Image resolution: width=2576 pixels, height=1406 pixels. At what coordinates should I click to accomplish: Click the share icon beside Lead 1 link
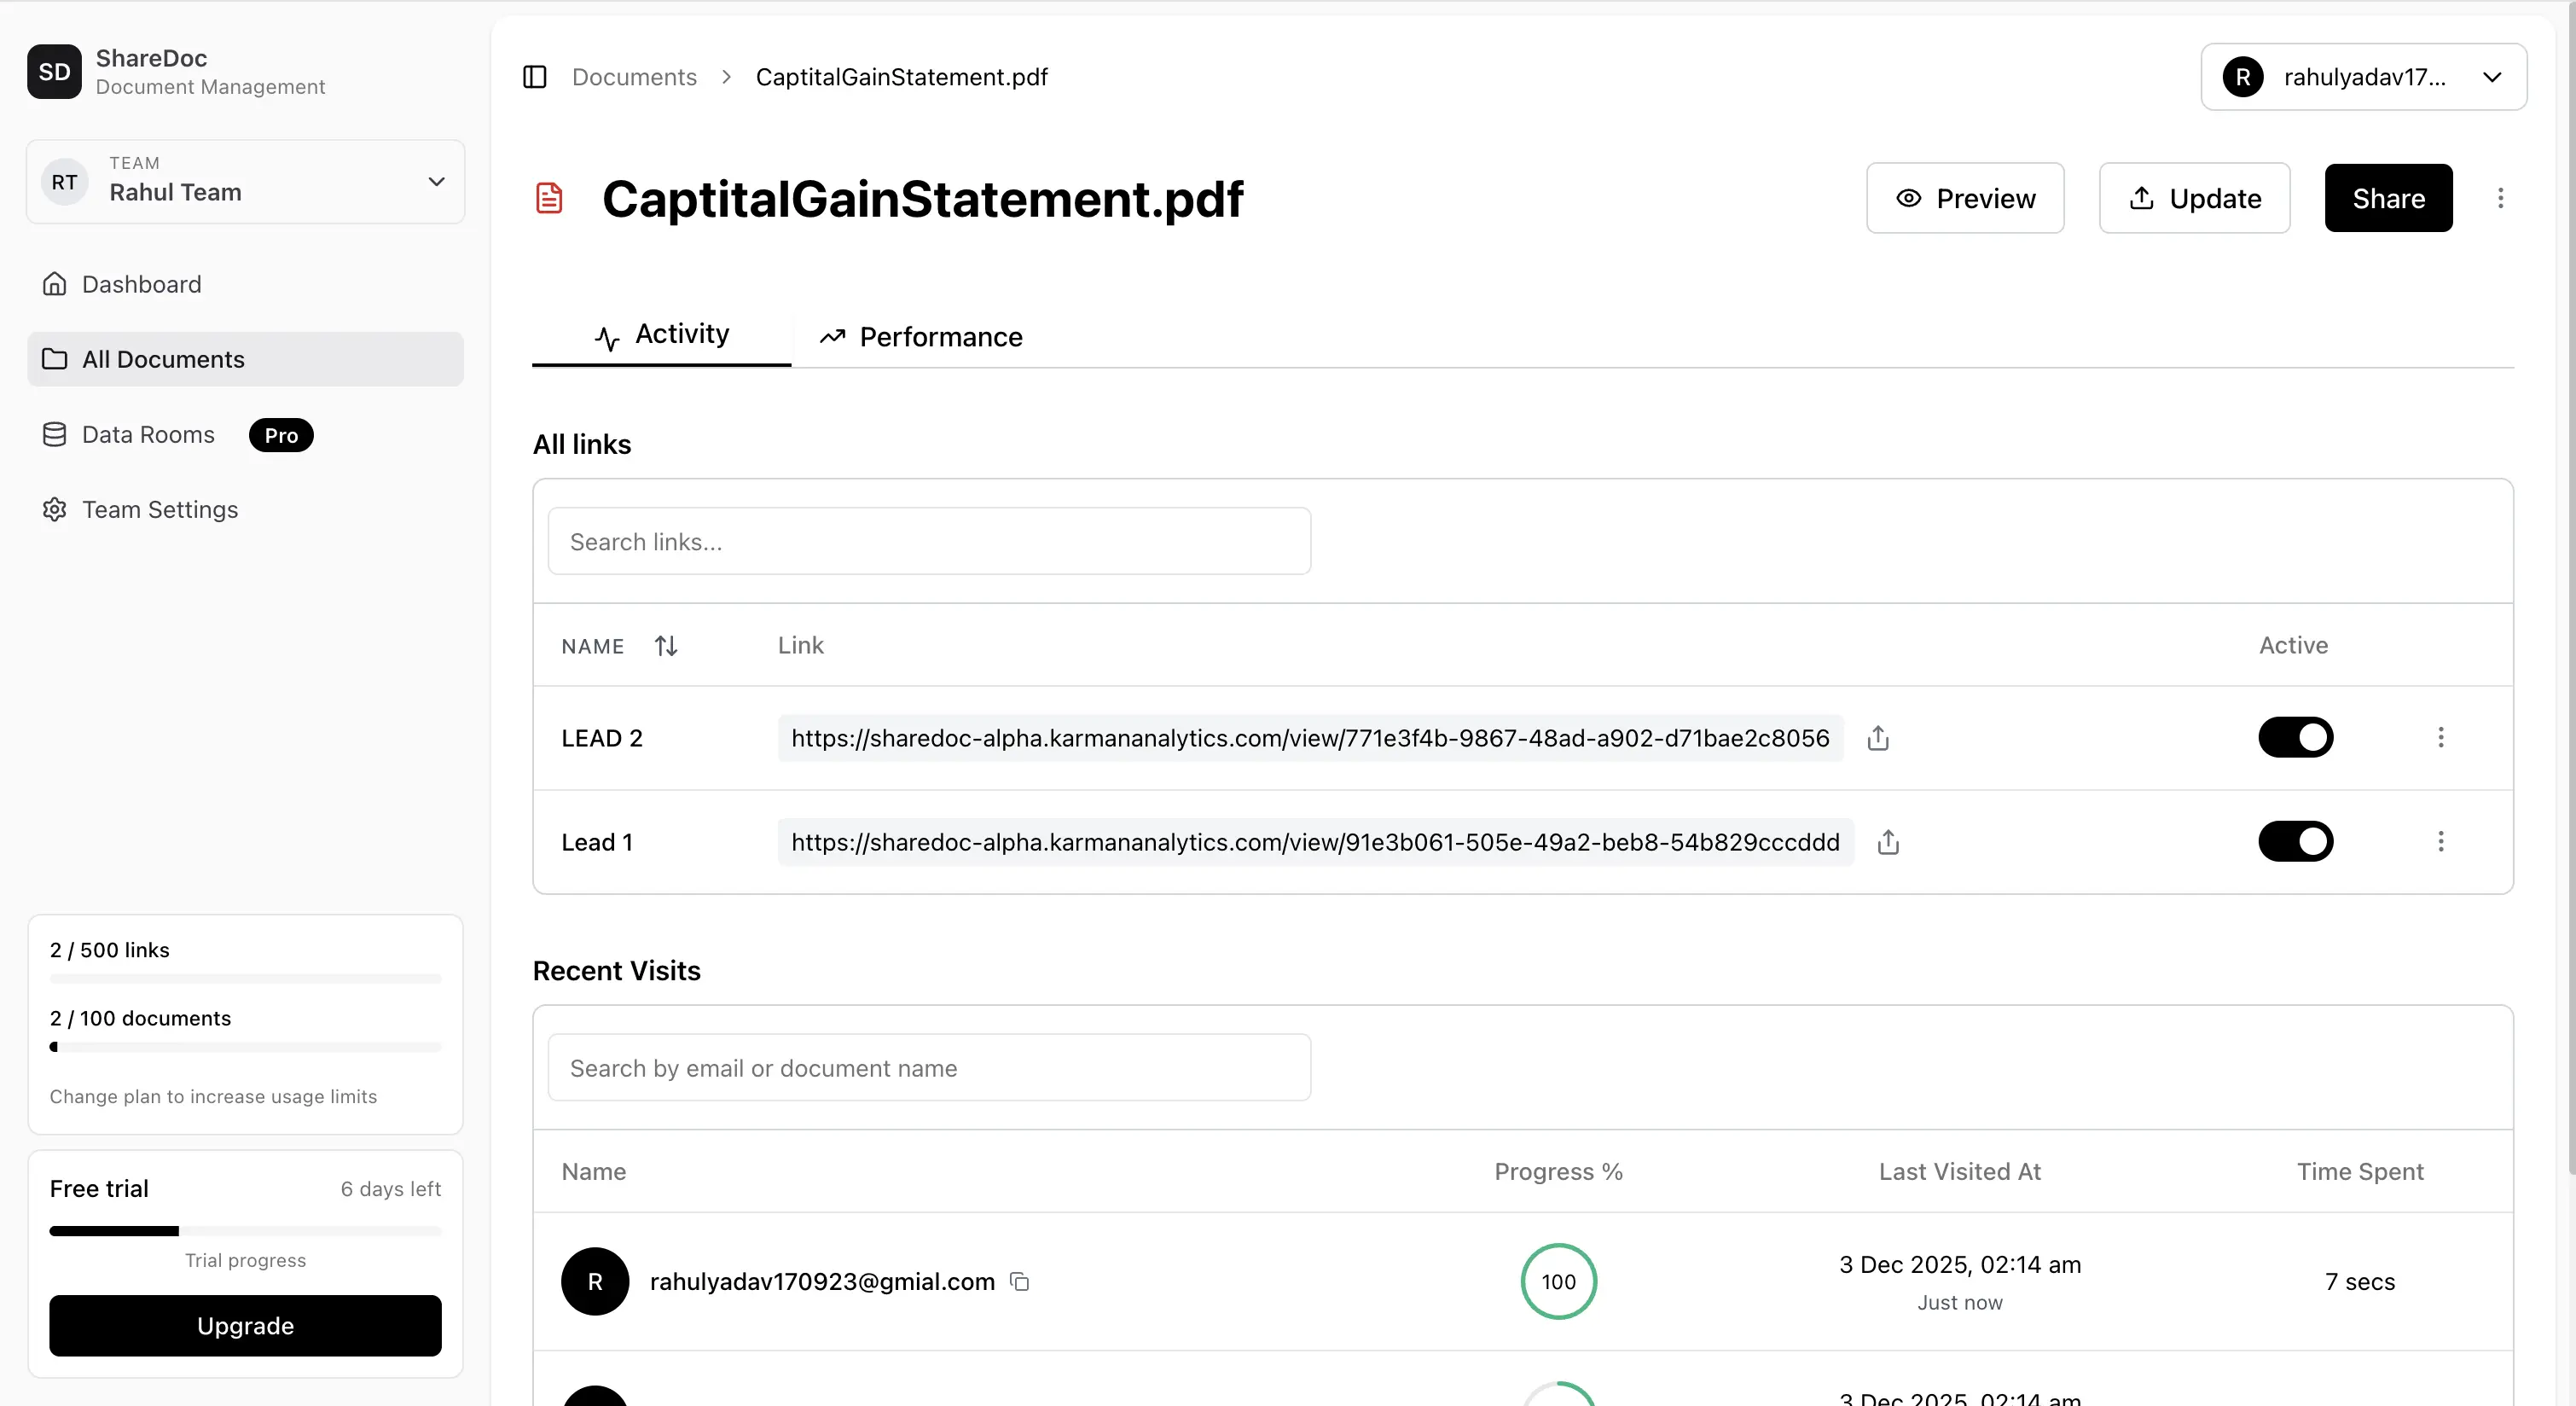tap(1888, 842)
